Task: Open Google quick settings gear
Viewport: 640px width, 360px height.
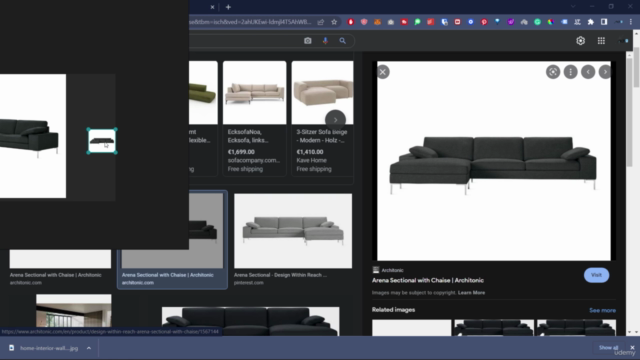Action: pyautogui.click(x=580, y=41)
